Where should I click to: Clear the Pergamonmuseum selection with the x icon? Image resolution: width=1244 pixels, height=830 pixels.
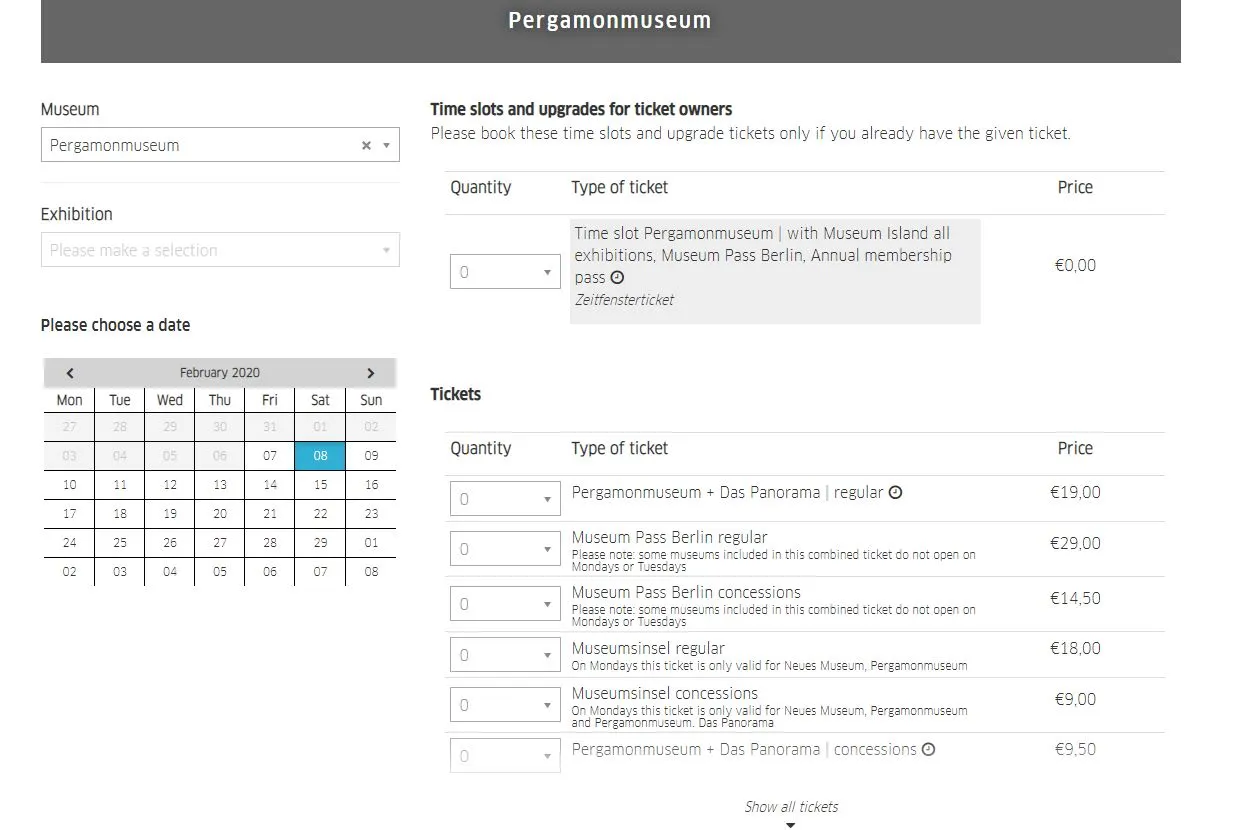click(366, 145)
